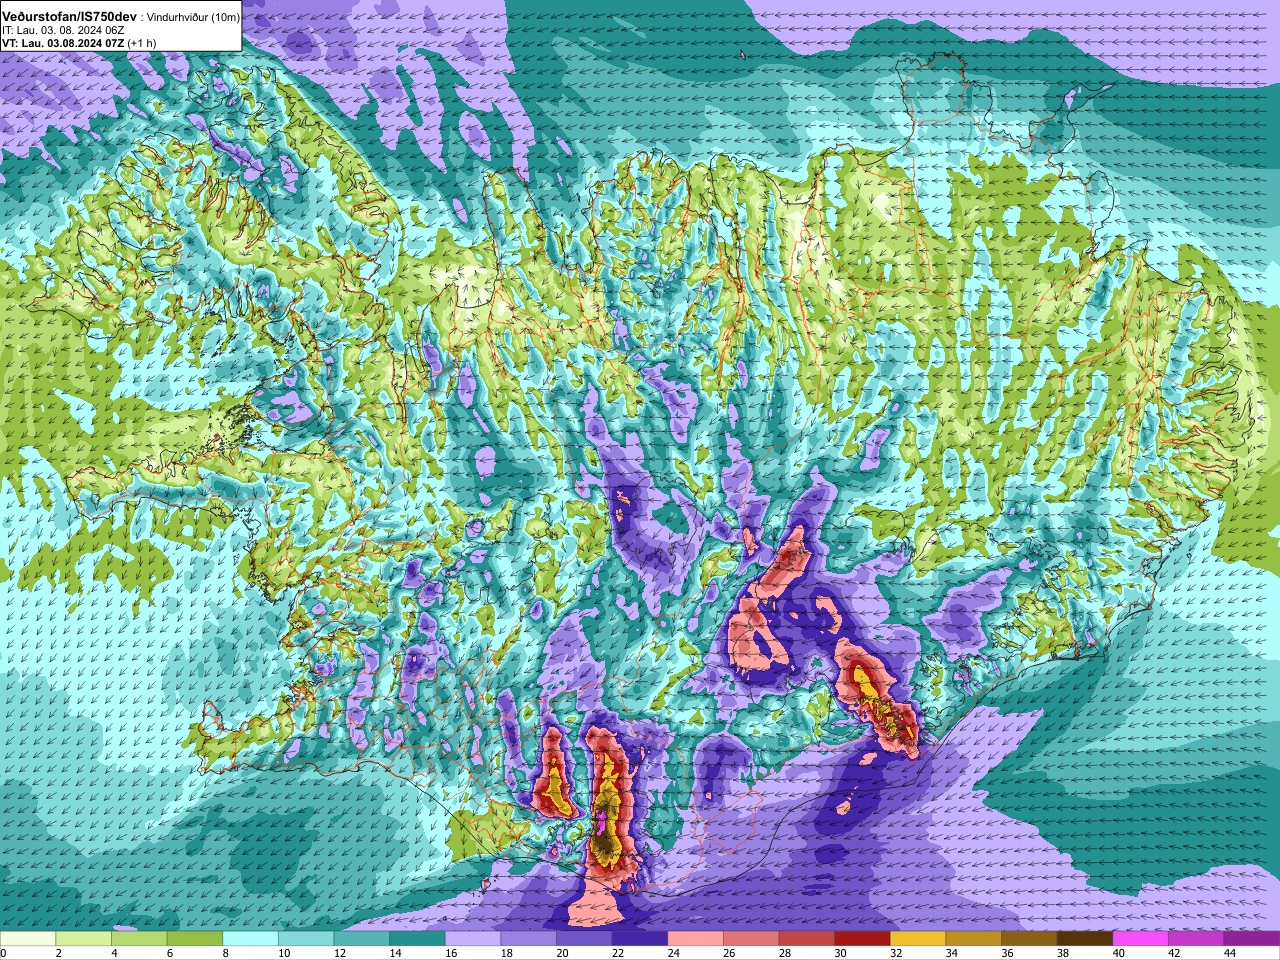
Task: Pick the violet 20–22 legend swatch
Action: pos(584,939)
